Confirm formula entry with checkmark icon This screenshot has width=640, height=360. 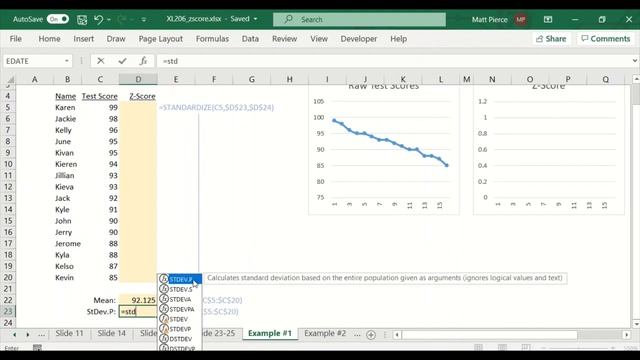(122, 61)
